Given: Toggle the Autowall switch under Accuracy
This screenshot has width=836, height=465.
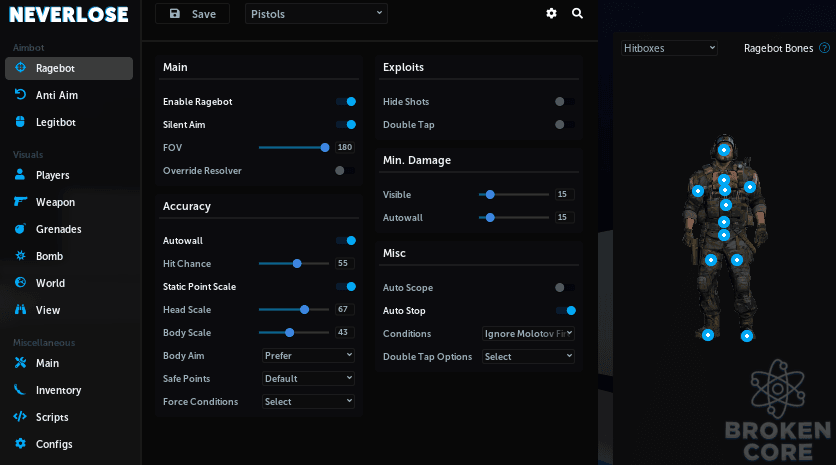Looking at the screenshot, I should [346, 240].
